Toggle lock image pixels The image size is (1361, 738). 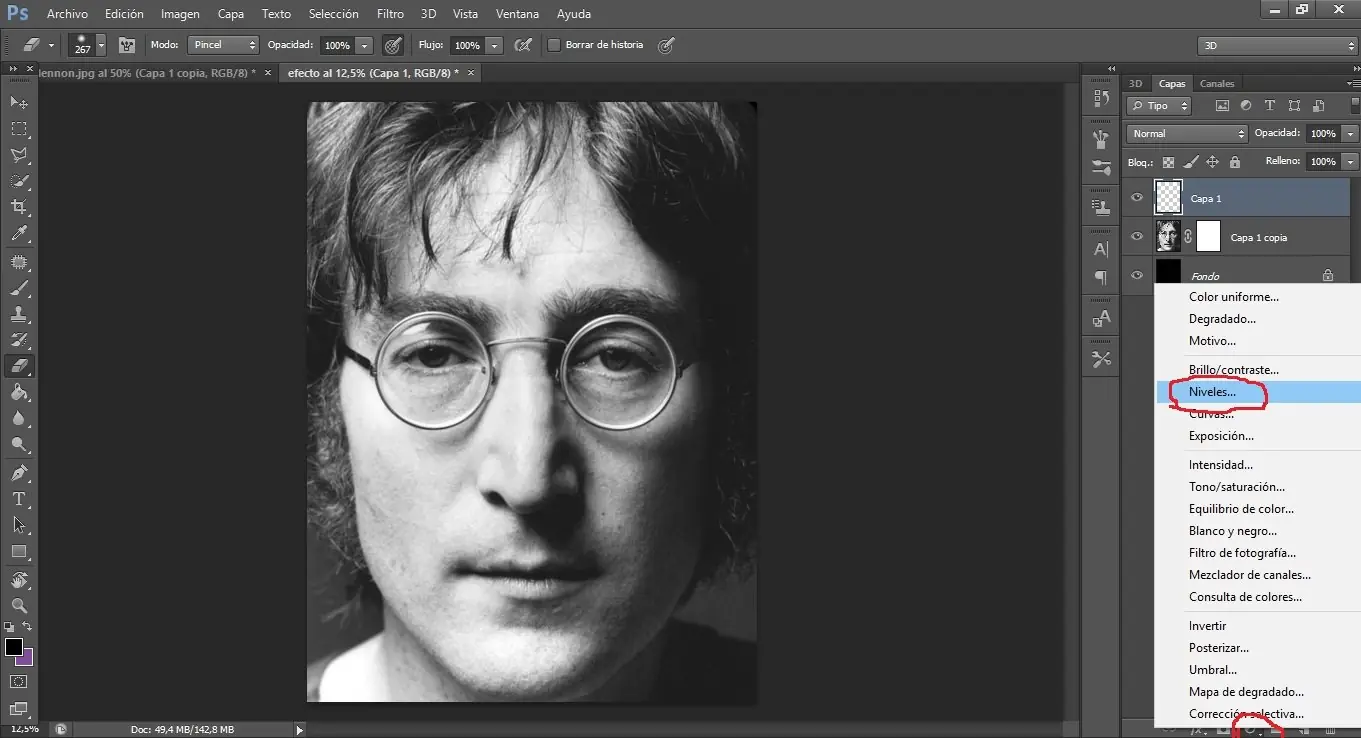click(x=1191, y=162)
